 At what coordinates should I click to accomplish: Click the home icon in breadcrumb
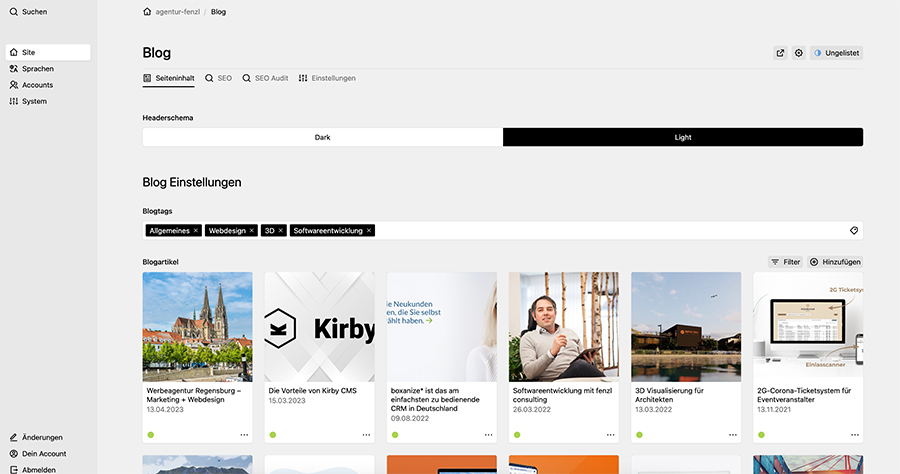click(147, 11)
